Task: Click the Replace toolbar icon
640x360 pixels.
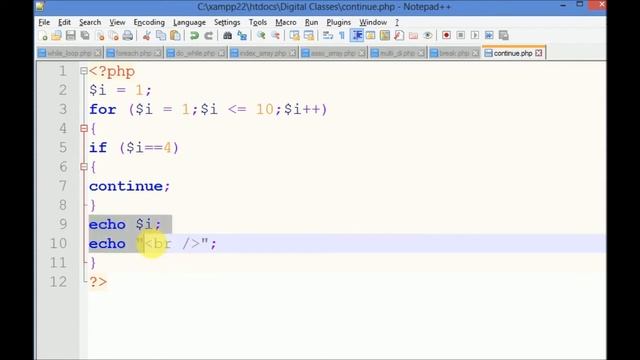Action: click(x=242, y=36)
